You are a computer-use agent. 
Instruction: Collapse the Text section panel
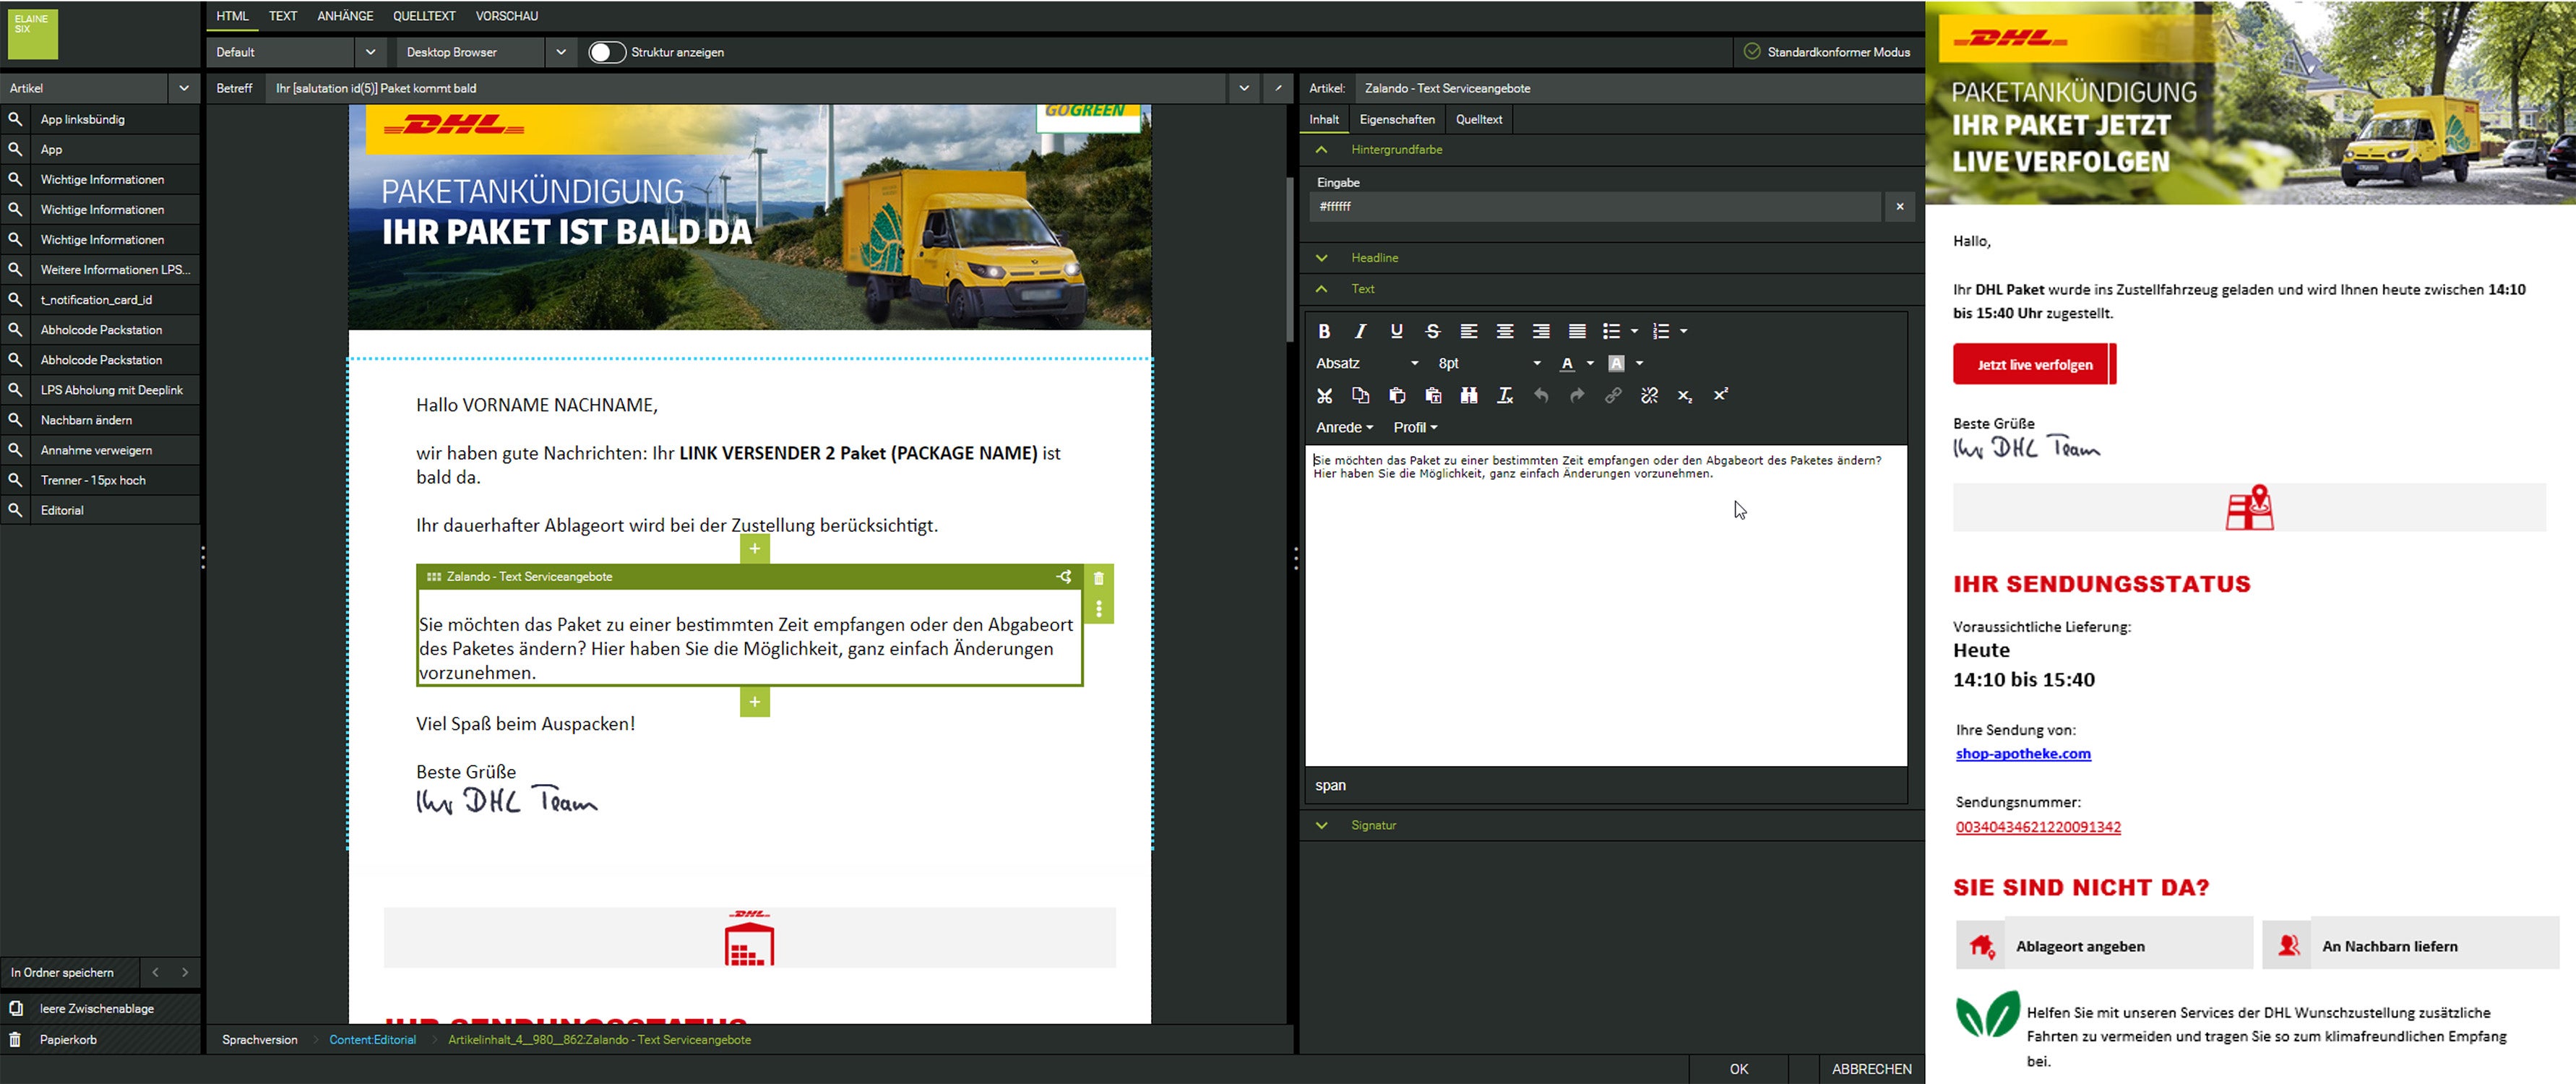(1322, 289)
